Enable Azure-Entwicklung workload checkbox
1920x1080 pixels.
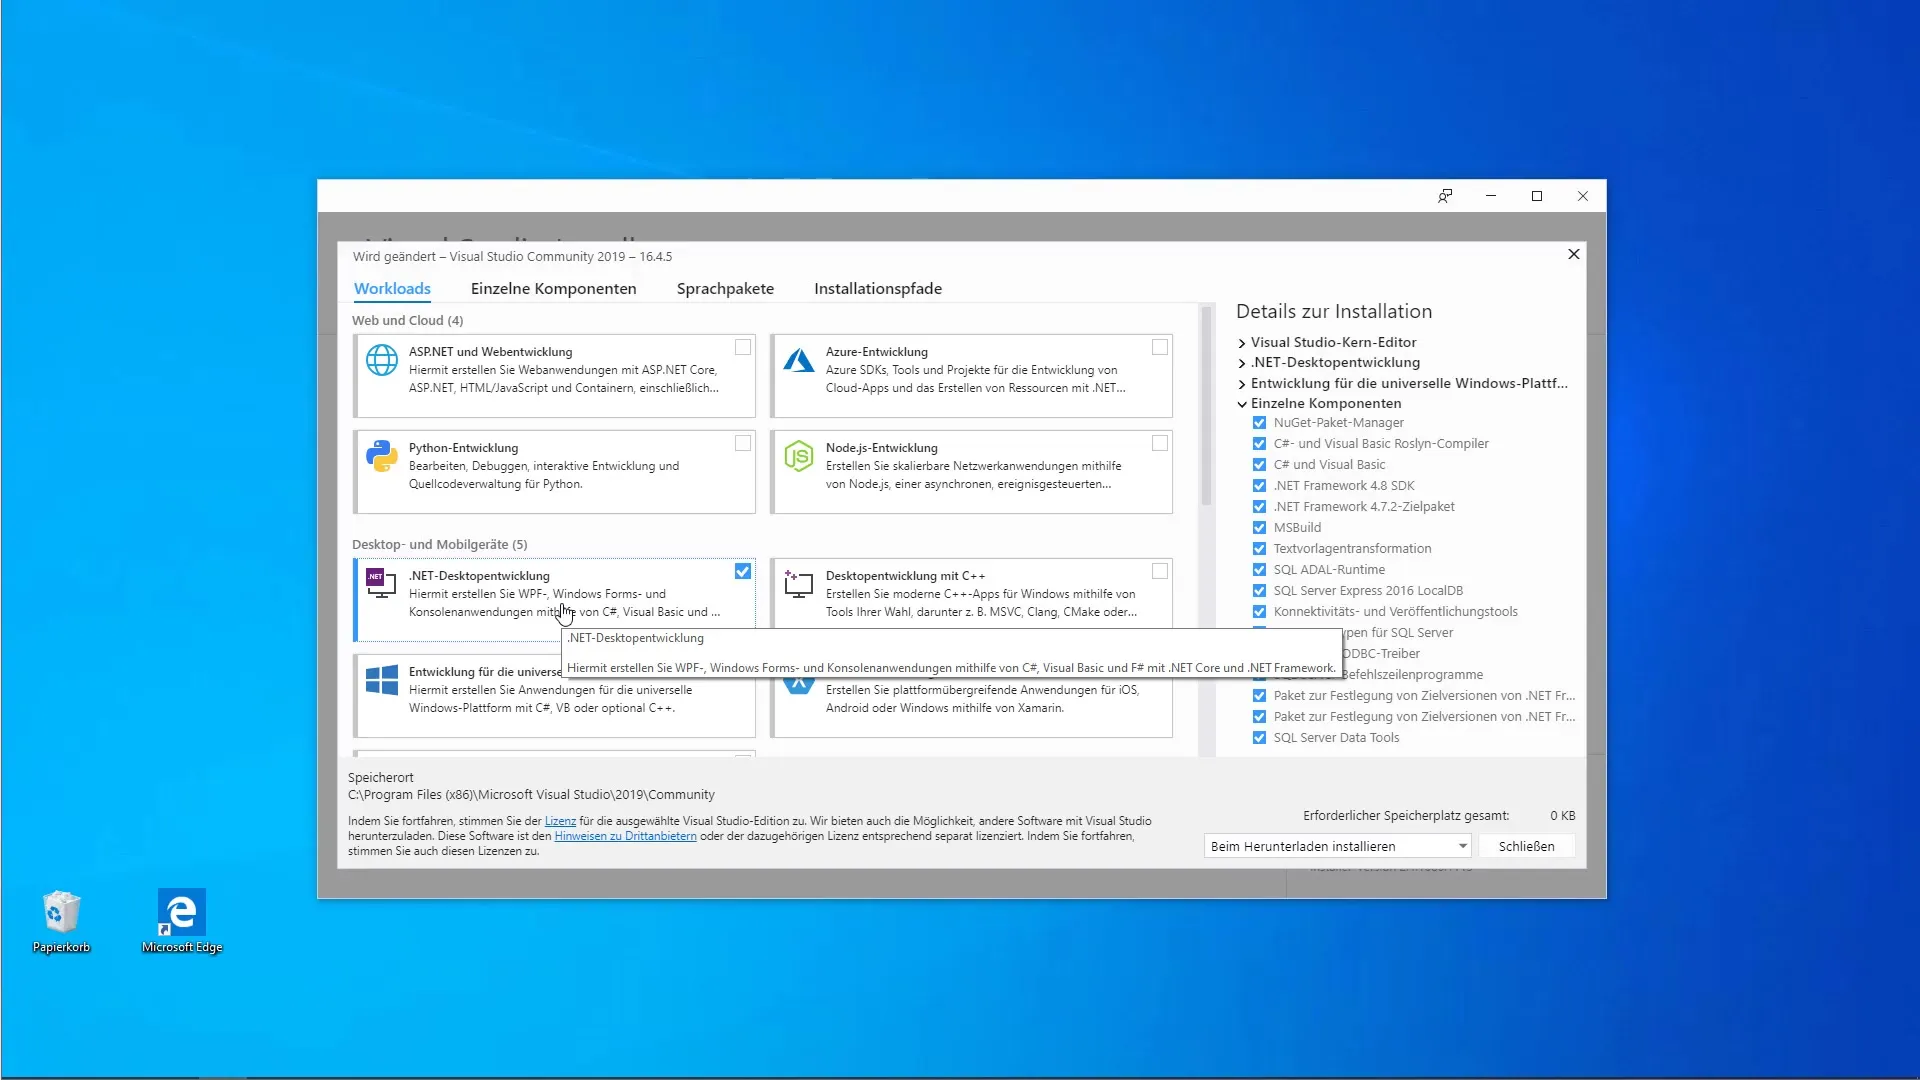pyautogui.click(x=1160, y=347)
